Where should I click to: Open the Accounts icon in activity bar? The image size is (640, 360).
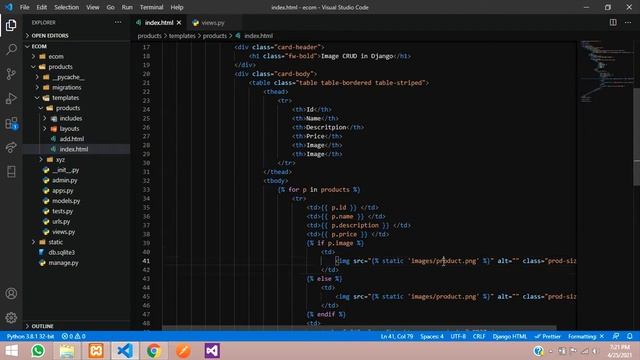(11, 293)
